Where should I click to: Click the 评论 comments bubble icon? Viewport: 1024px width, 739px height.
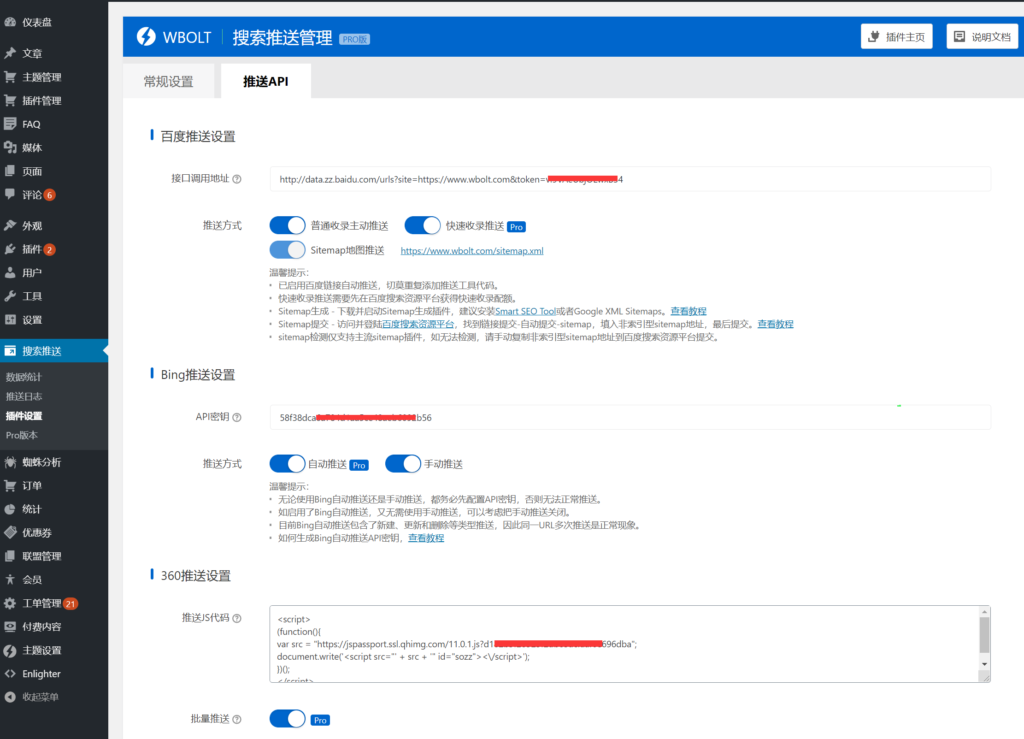10,195
